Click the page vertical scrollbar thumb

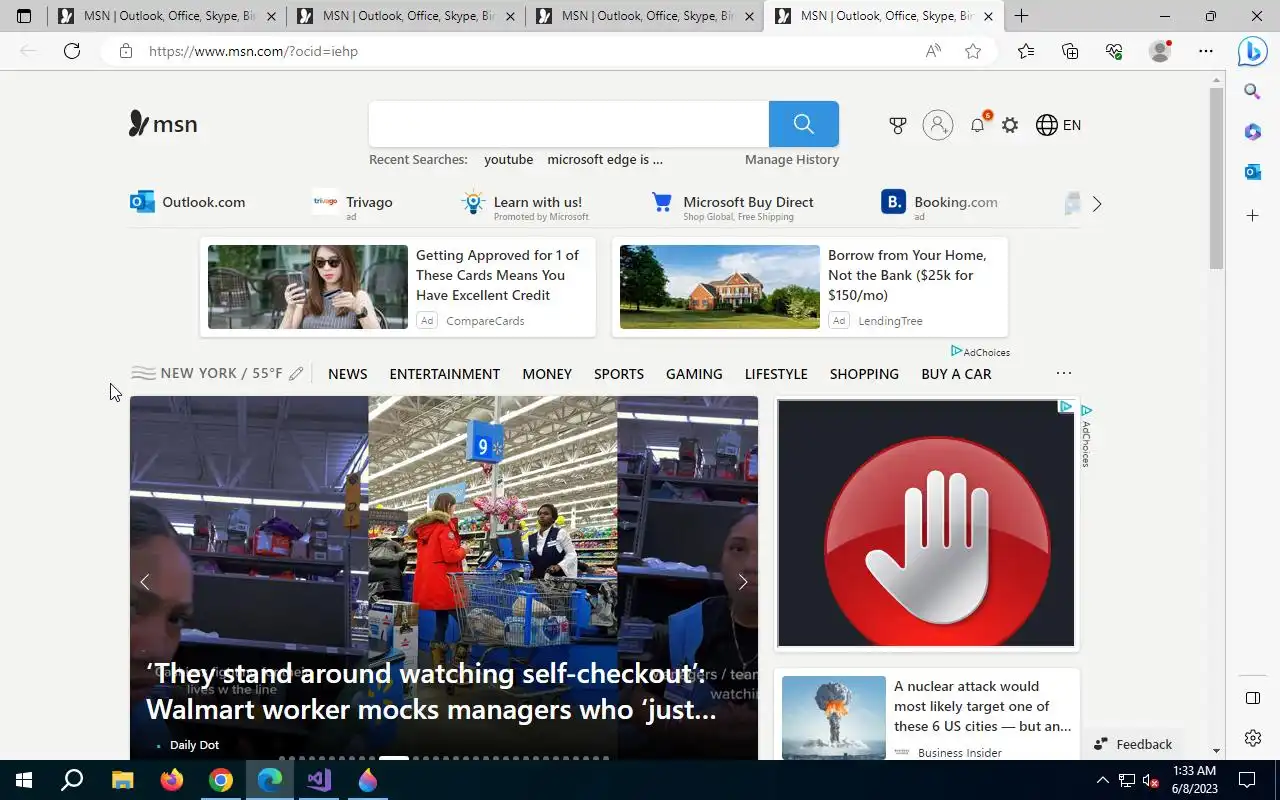[1216, 178]
